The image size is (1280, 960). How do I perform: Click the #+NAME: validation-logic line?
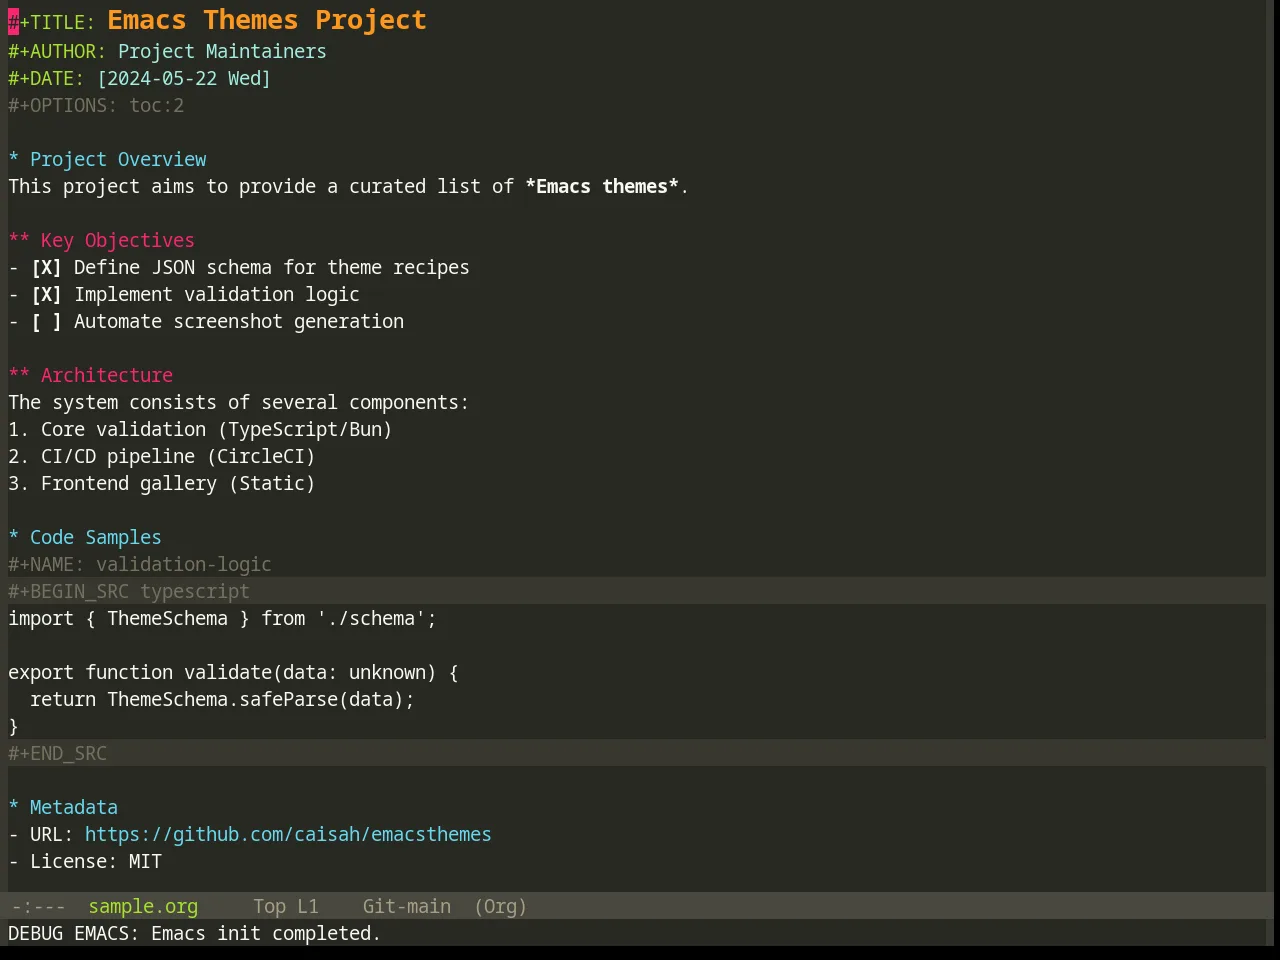tap(140, 565)
